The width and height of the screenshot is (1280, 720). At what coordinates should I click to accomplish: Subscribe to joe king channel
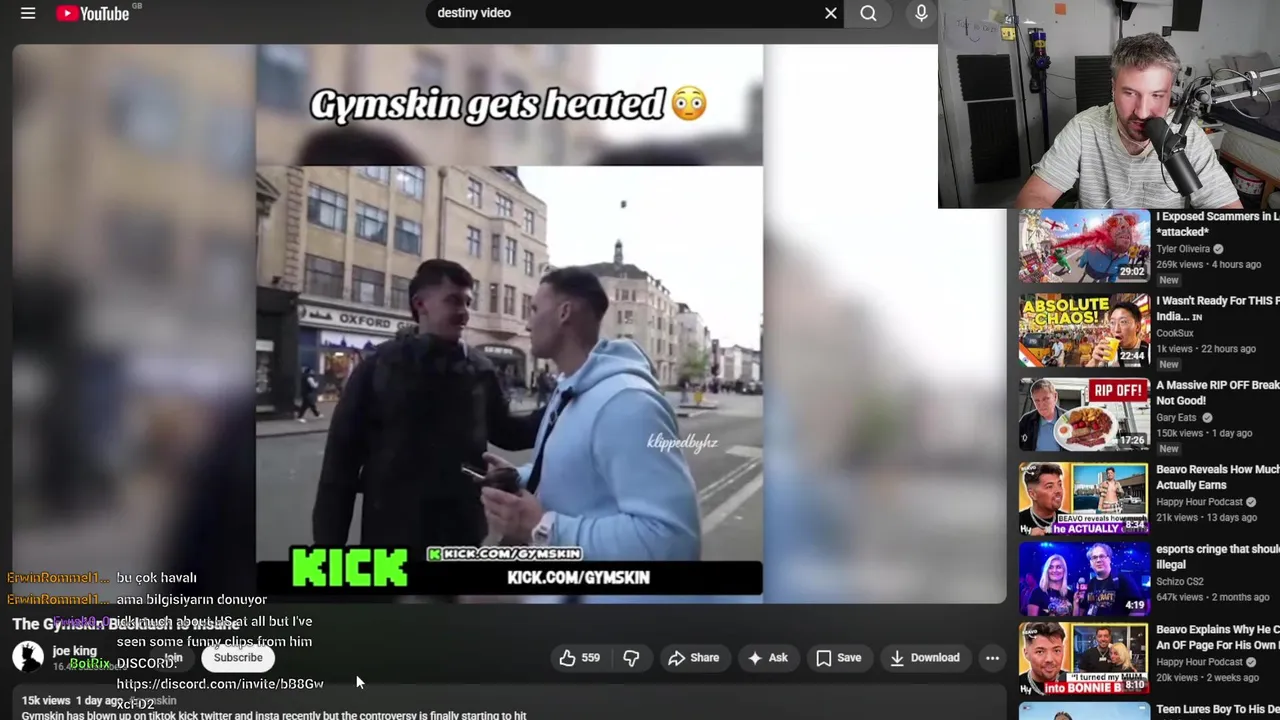point(238,657)
